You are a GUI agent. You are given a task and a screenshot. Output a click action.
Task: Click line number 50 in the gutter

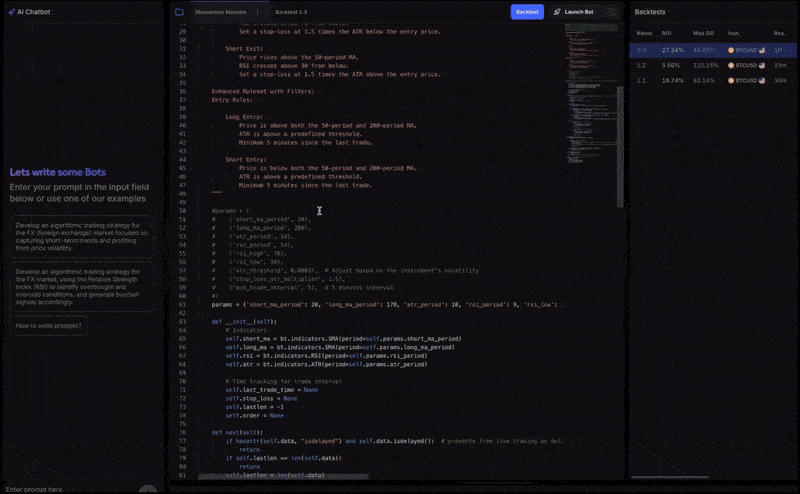(x=183, y=211)
